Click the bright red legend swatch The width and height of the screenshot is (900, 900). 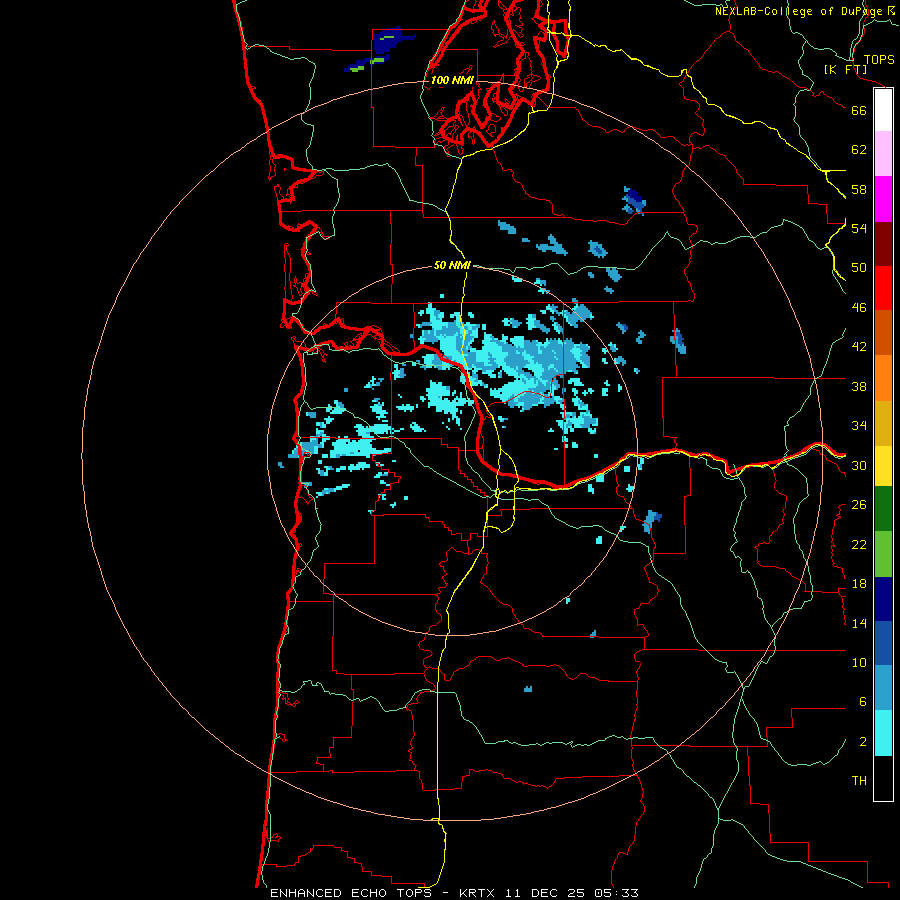coord(883,288)
